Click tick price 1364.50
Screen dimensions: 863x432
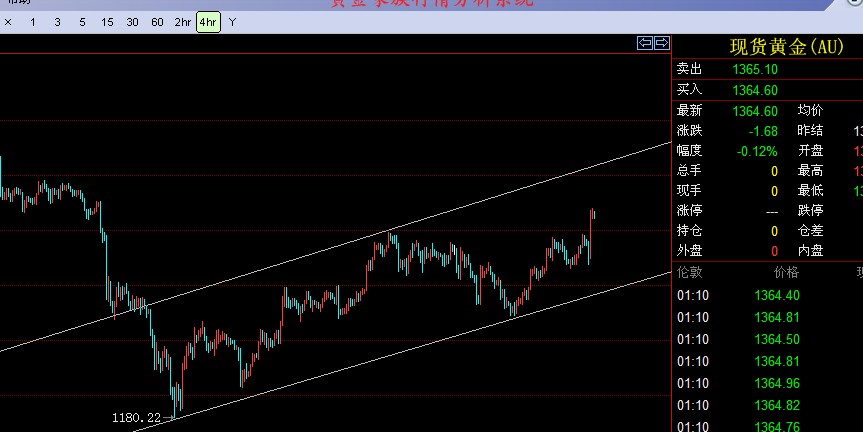point(777,340)
